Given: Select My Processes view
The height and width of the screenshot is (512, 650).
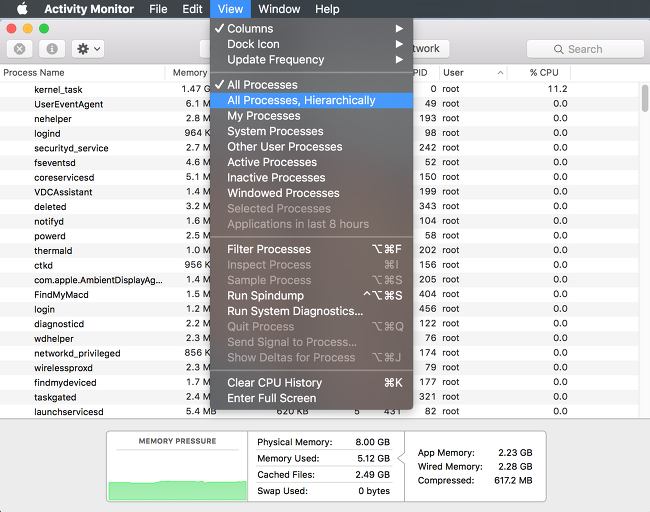Looking at the screenshot, I should point(311,116).
